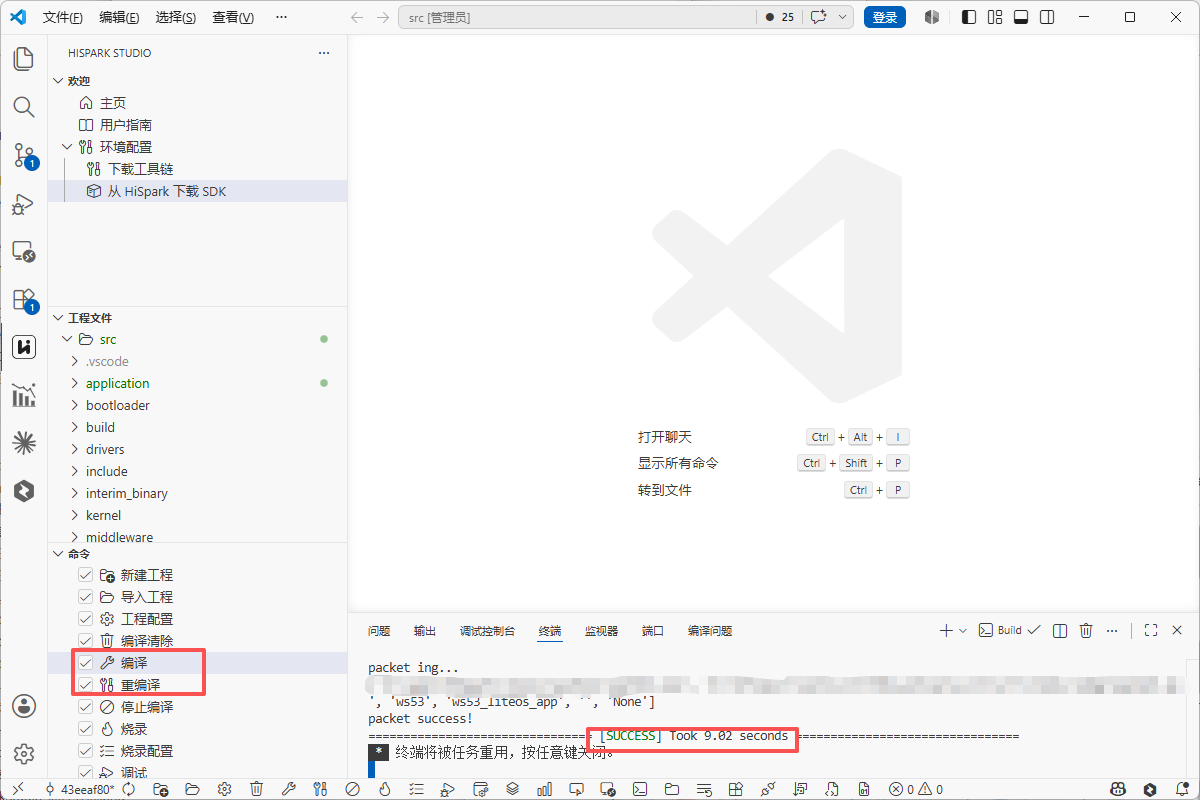Viewport: 1200px width, 800px height.
Task: Open the 选择(S) menu
Action: (176, 18)
